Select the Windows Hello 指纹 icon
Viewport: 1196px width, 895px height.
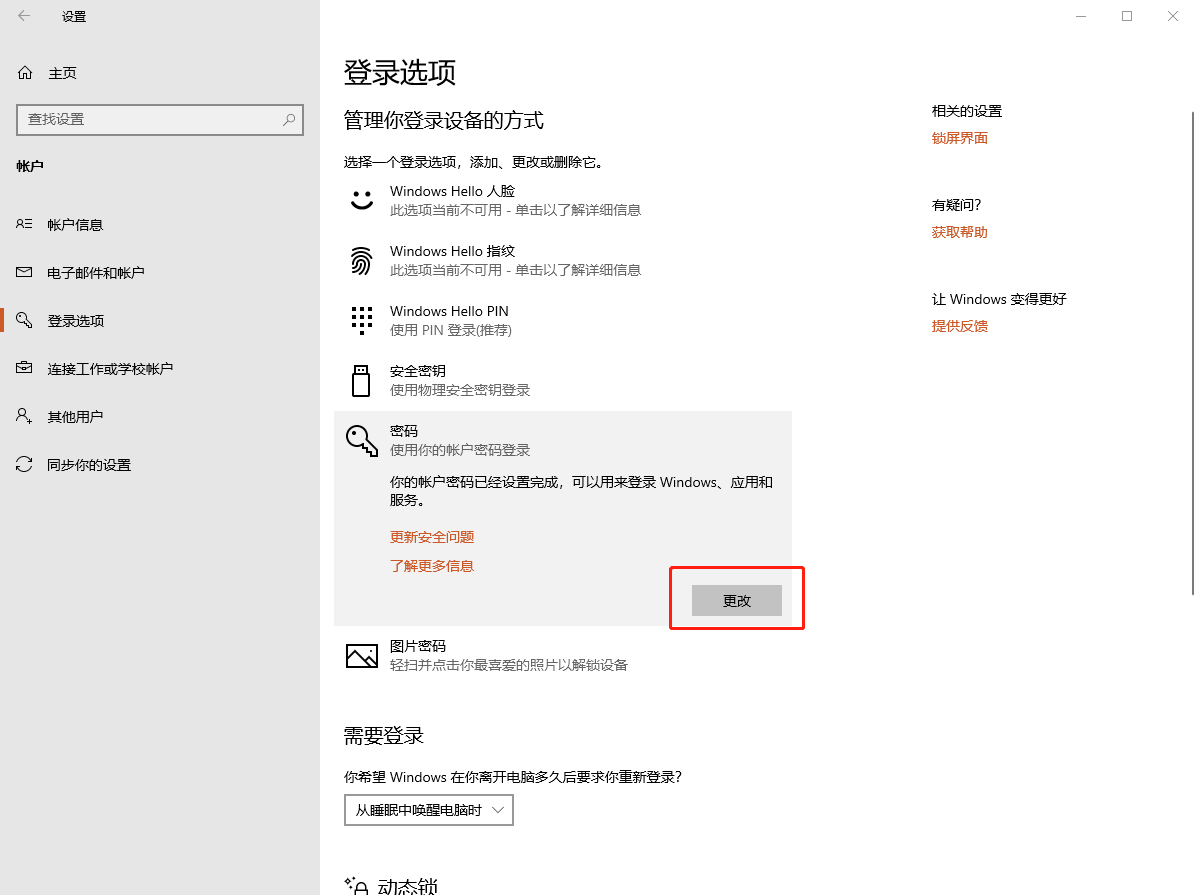coord(361,260)
